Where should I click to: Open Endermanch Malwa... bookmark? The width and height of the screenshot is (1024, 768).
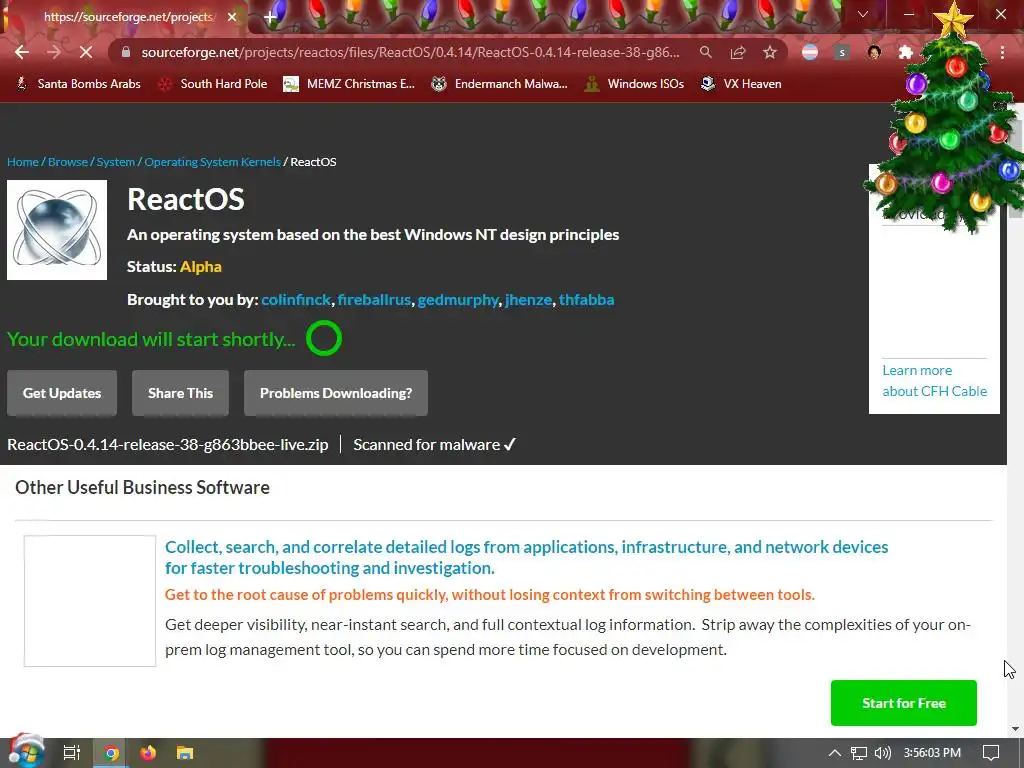coord(499,84)
